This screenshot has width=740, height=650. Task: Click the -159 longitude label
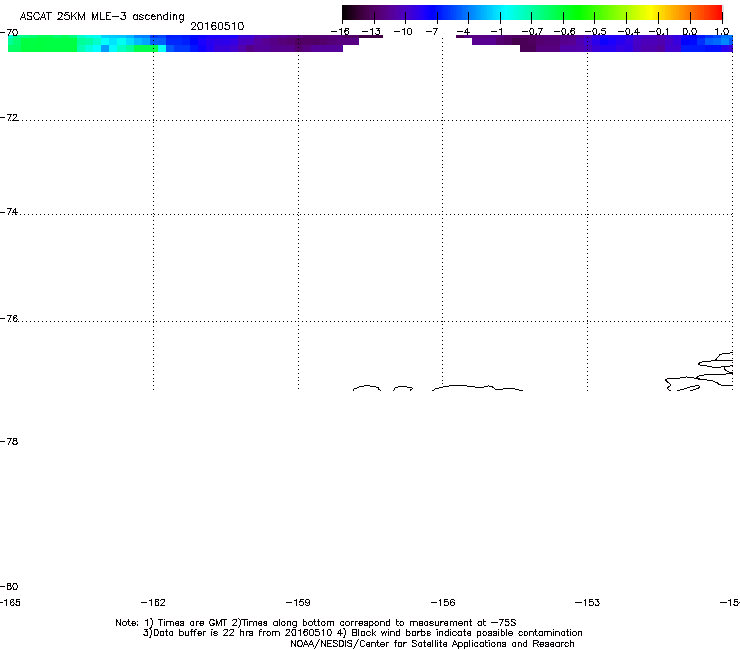click(298, 602)
